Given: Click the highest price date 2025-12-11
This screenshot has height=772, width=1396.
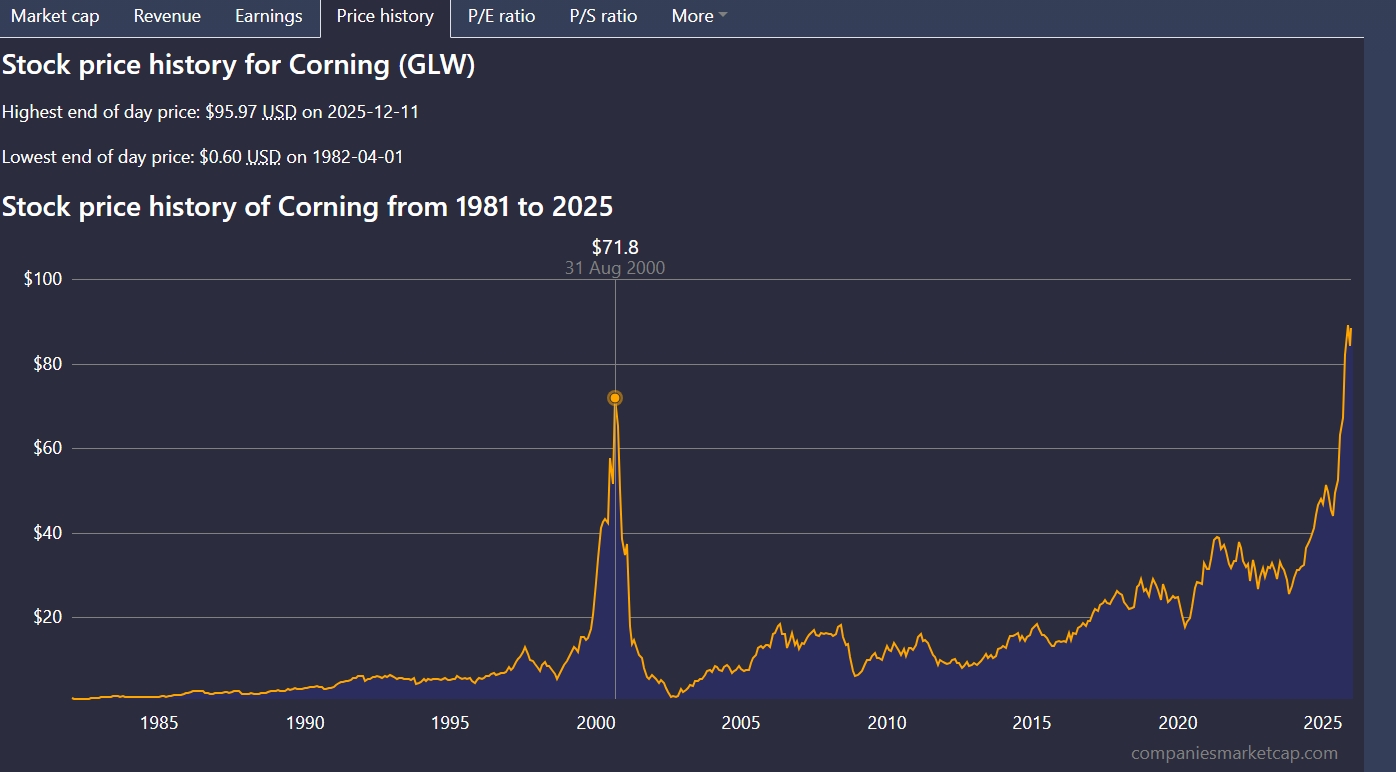Looking at the screenshot, I should click(373, 112).
